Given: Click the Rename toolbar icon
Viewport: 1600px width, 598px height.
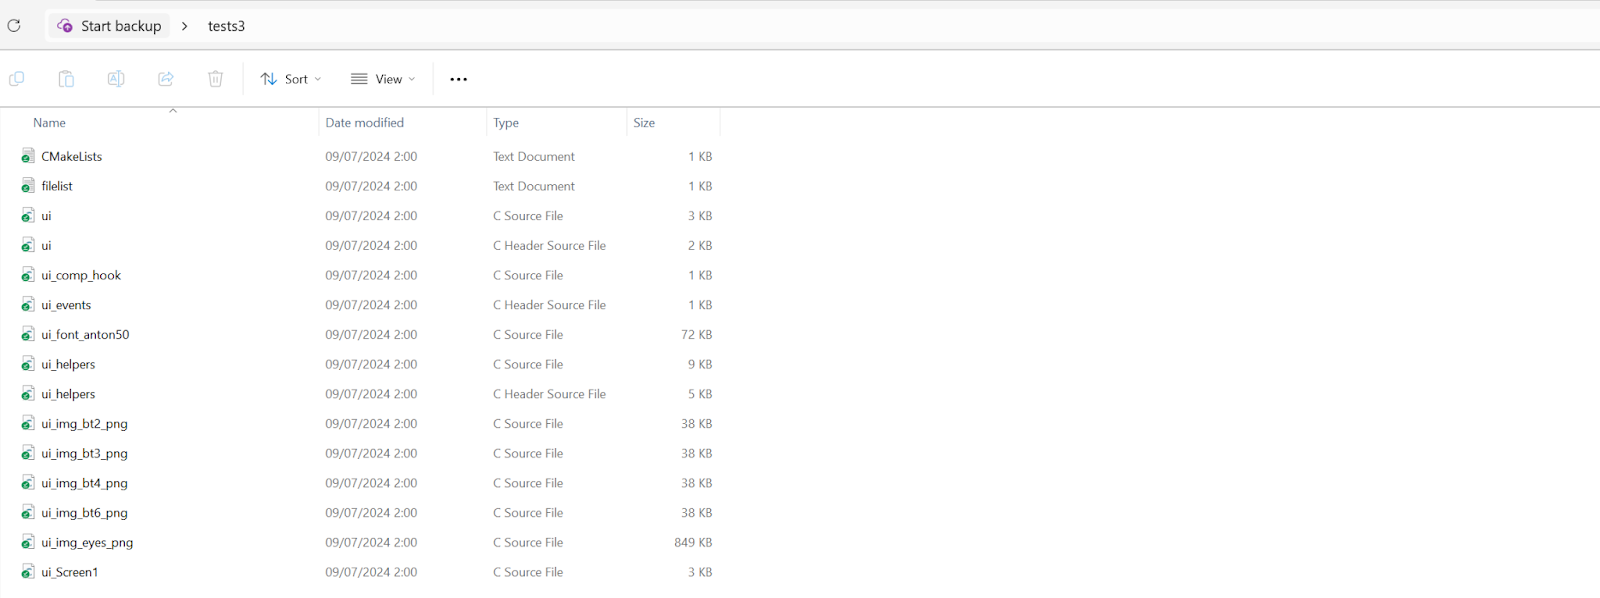Looking at the screenshot, I should coord(116,79).
